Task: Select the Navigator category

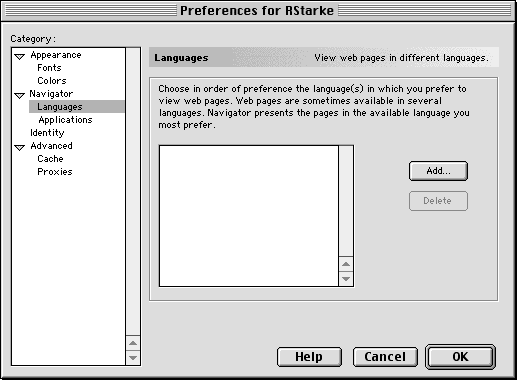Action: coord(51,94)
